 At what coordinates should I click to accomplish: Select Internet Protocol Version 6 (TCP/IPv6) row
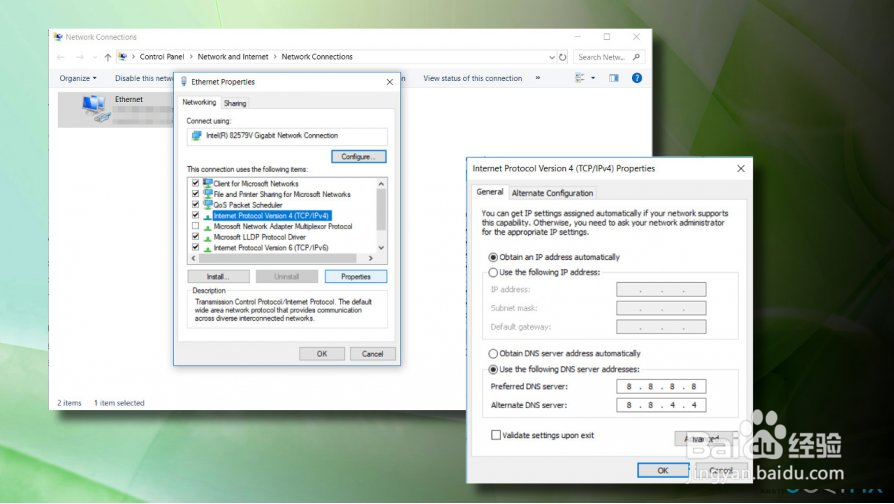click(x=271, y=247)
